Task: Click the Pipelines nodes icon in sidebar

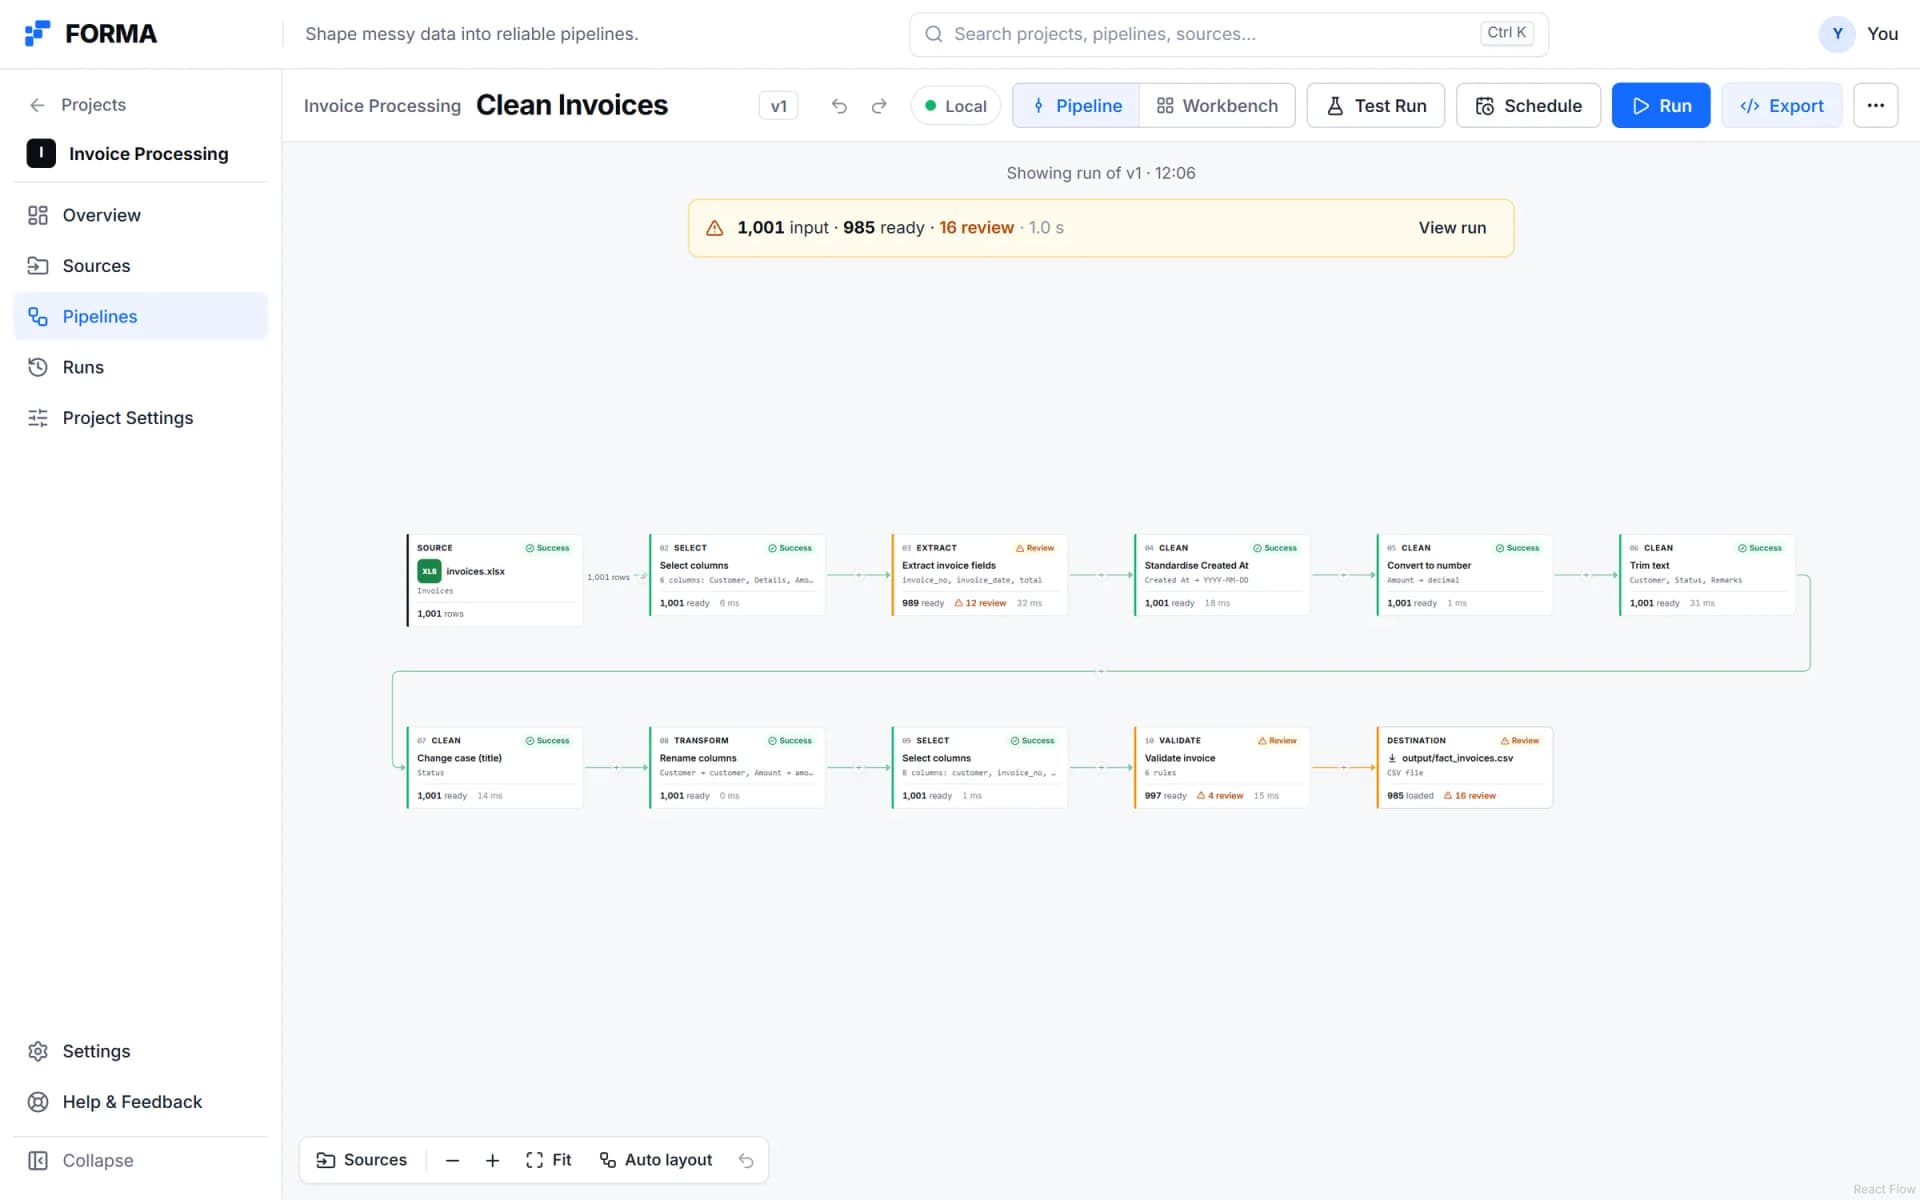Action: [x=38, y=316]
